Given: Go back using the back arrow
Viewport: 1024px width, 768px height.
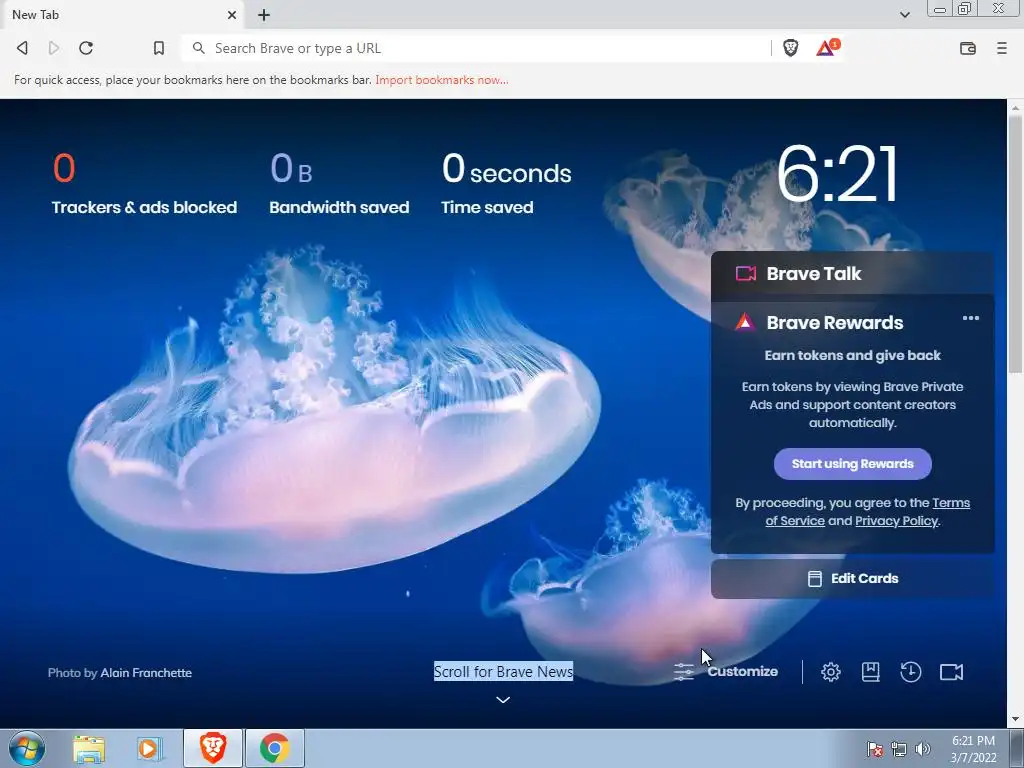Looking at the screenshot, I should click(22, 48).
